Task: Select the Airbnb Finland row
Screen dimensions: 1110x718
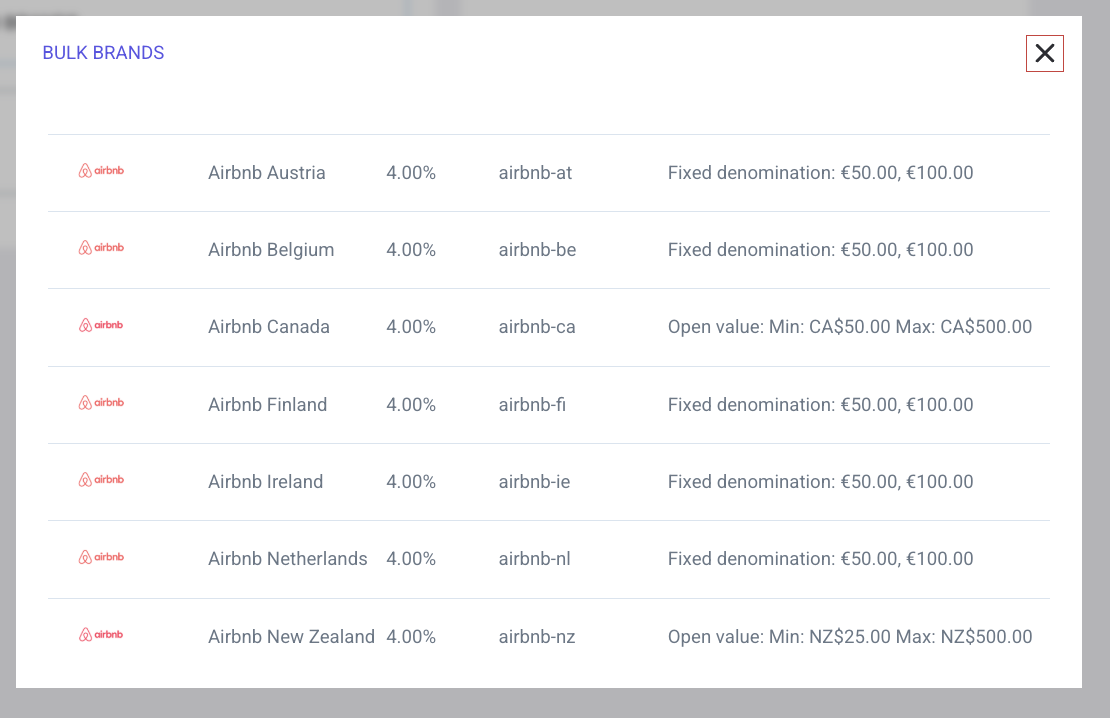Action: click(x=550, y=404)
